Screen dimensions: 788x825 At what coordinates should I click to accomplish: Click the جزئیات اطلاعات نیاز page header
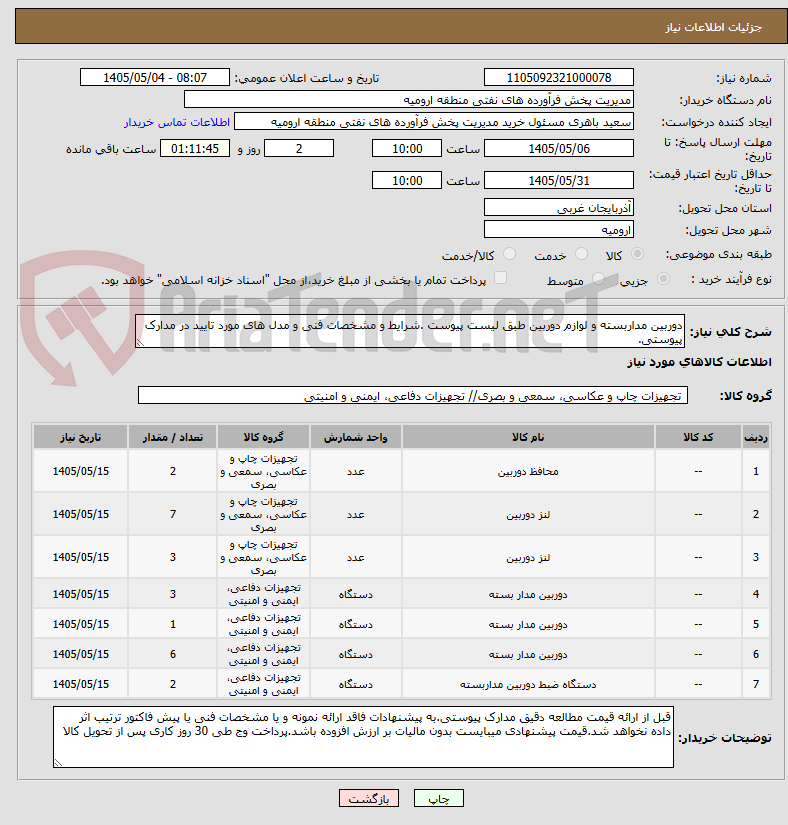713,27
